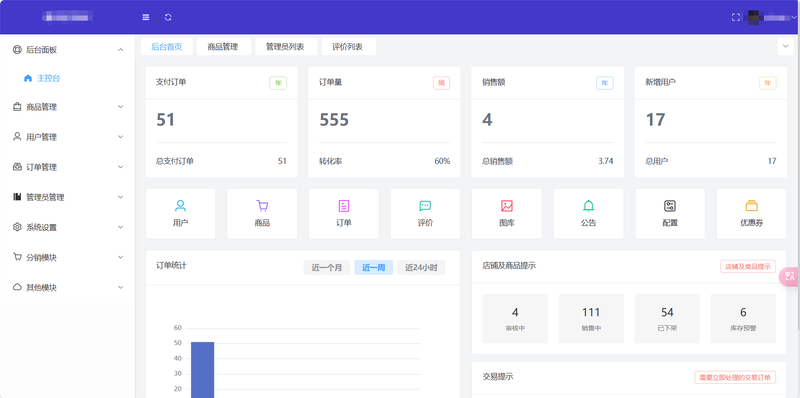The height and width of the screenshot is (398, 800).
Task: Open the 商品 shopping cart shortcut
Action: 262,213
